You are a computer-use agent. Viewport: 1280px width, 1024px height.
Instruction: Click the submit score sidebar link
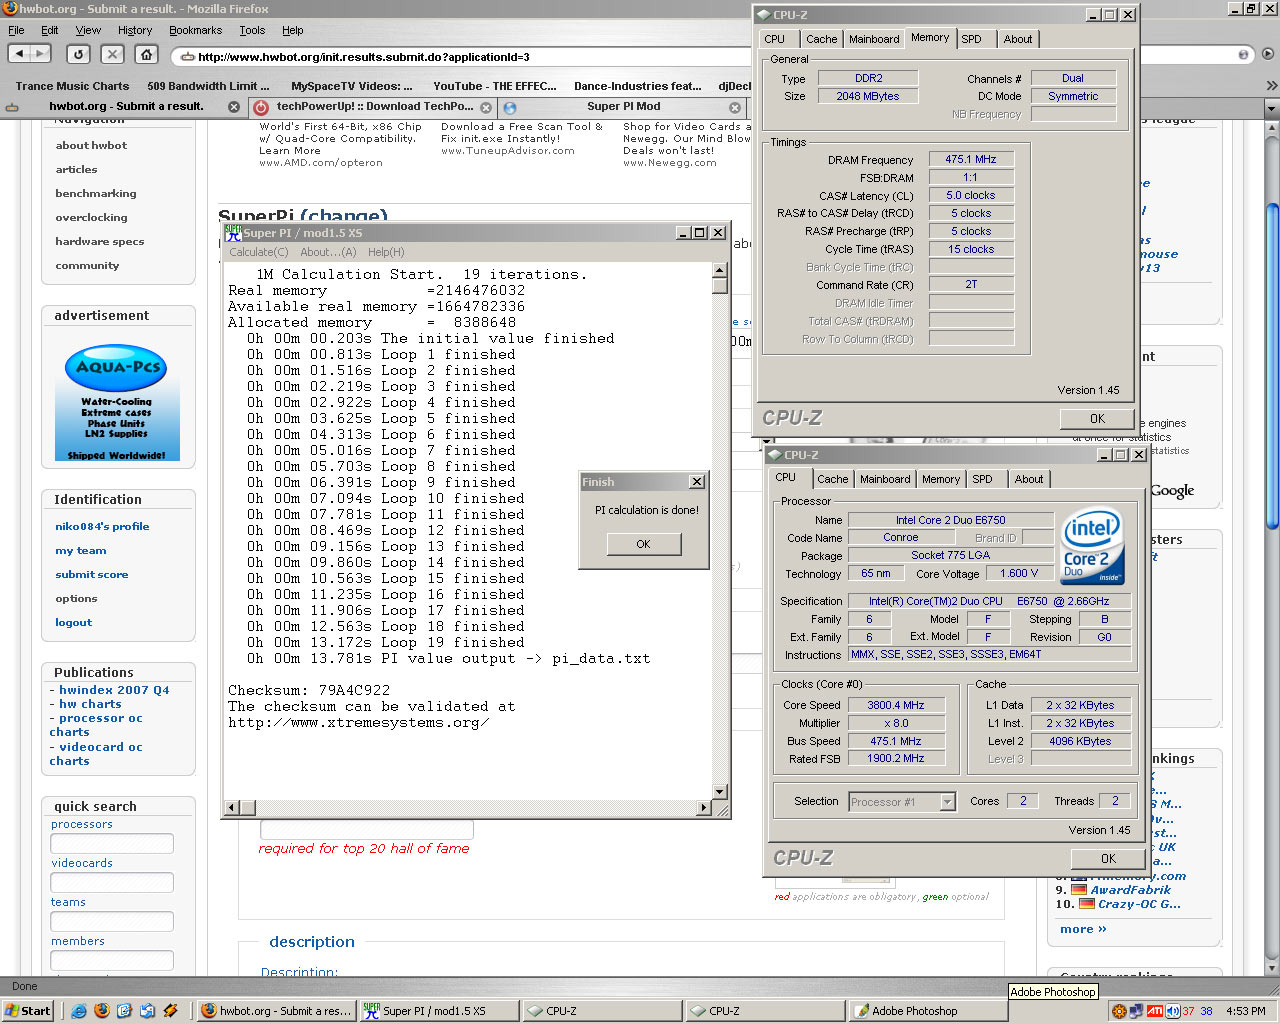(92, 575)
